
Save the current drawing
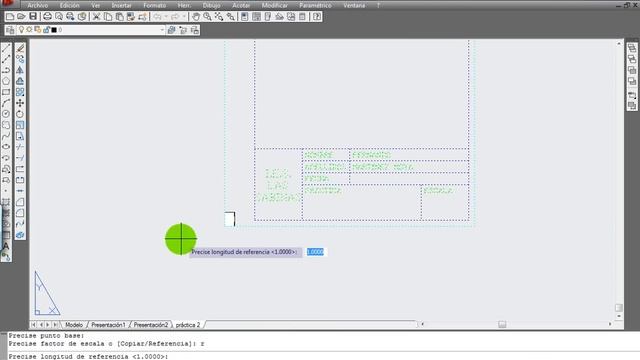(x=33, y=17)
